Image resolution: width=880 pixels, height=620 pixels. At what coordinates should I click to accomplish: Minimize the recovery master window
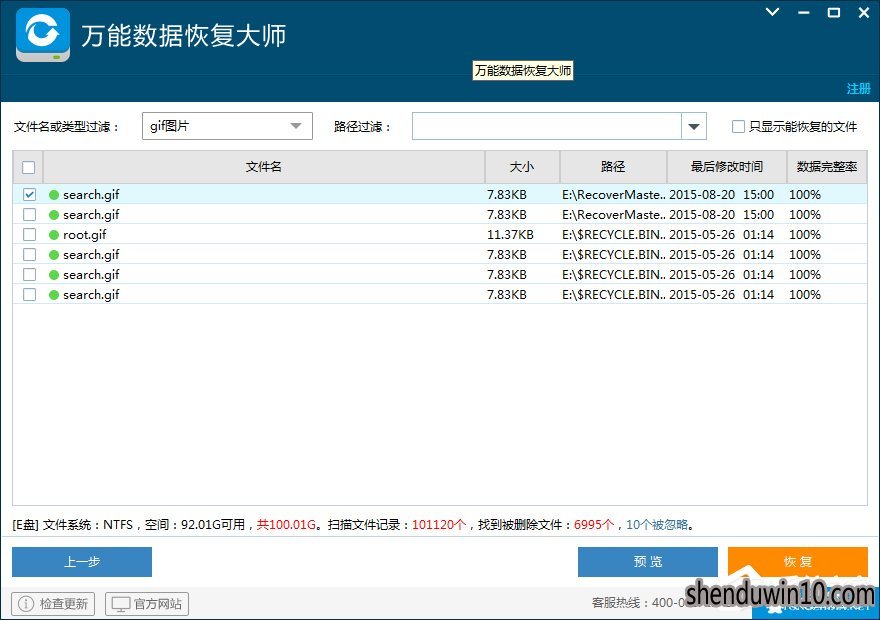[x=804, y=12]
